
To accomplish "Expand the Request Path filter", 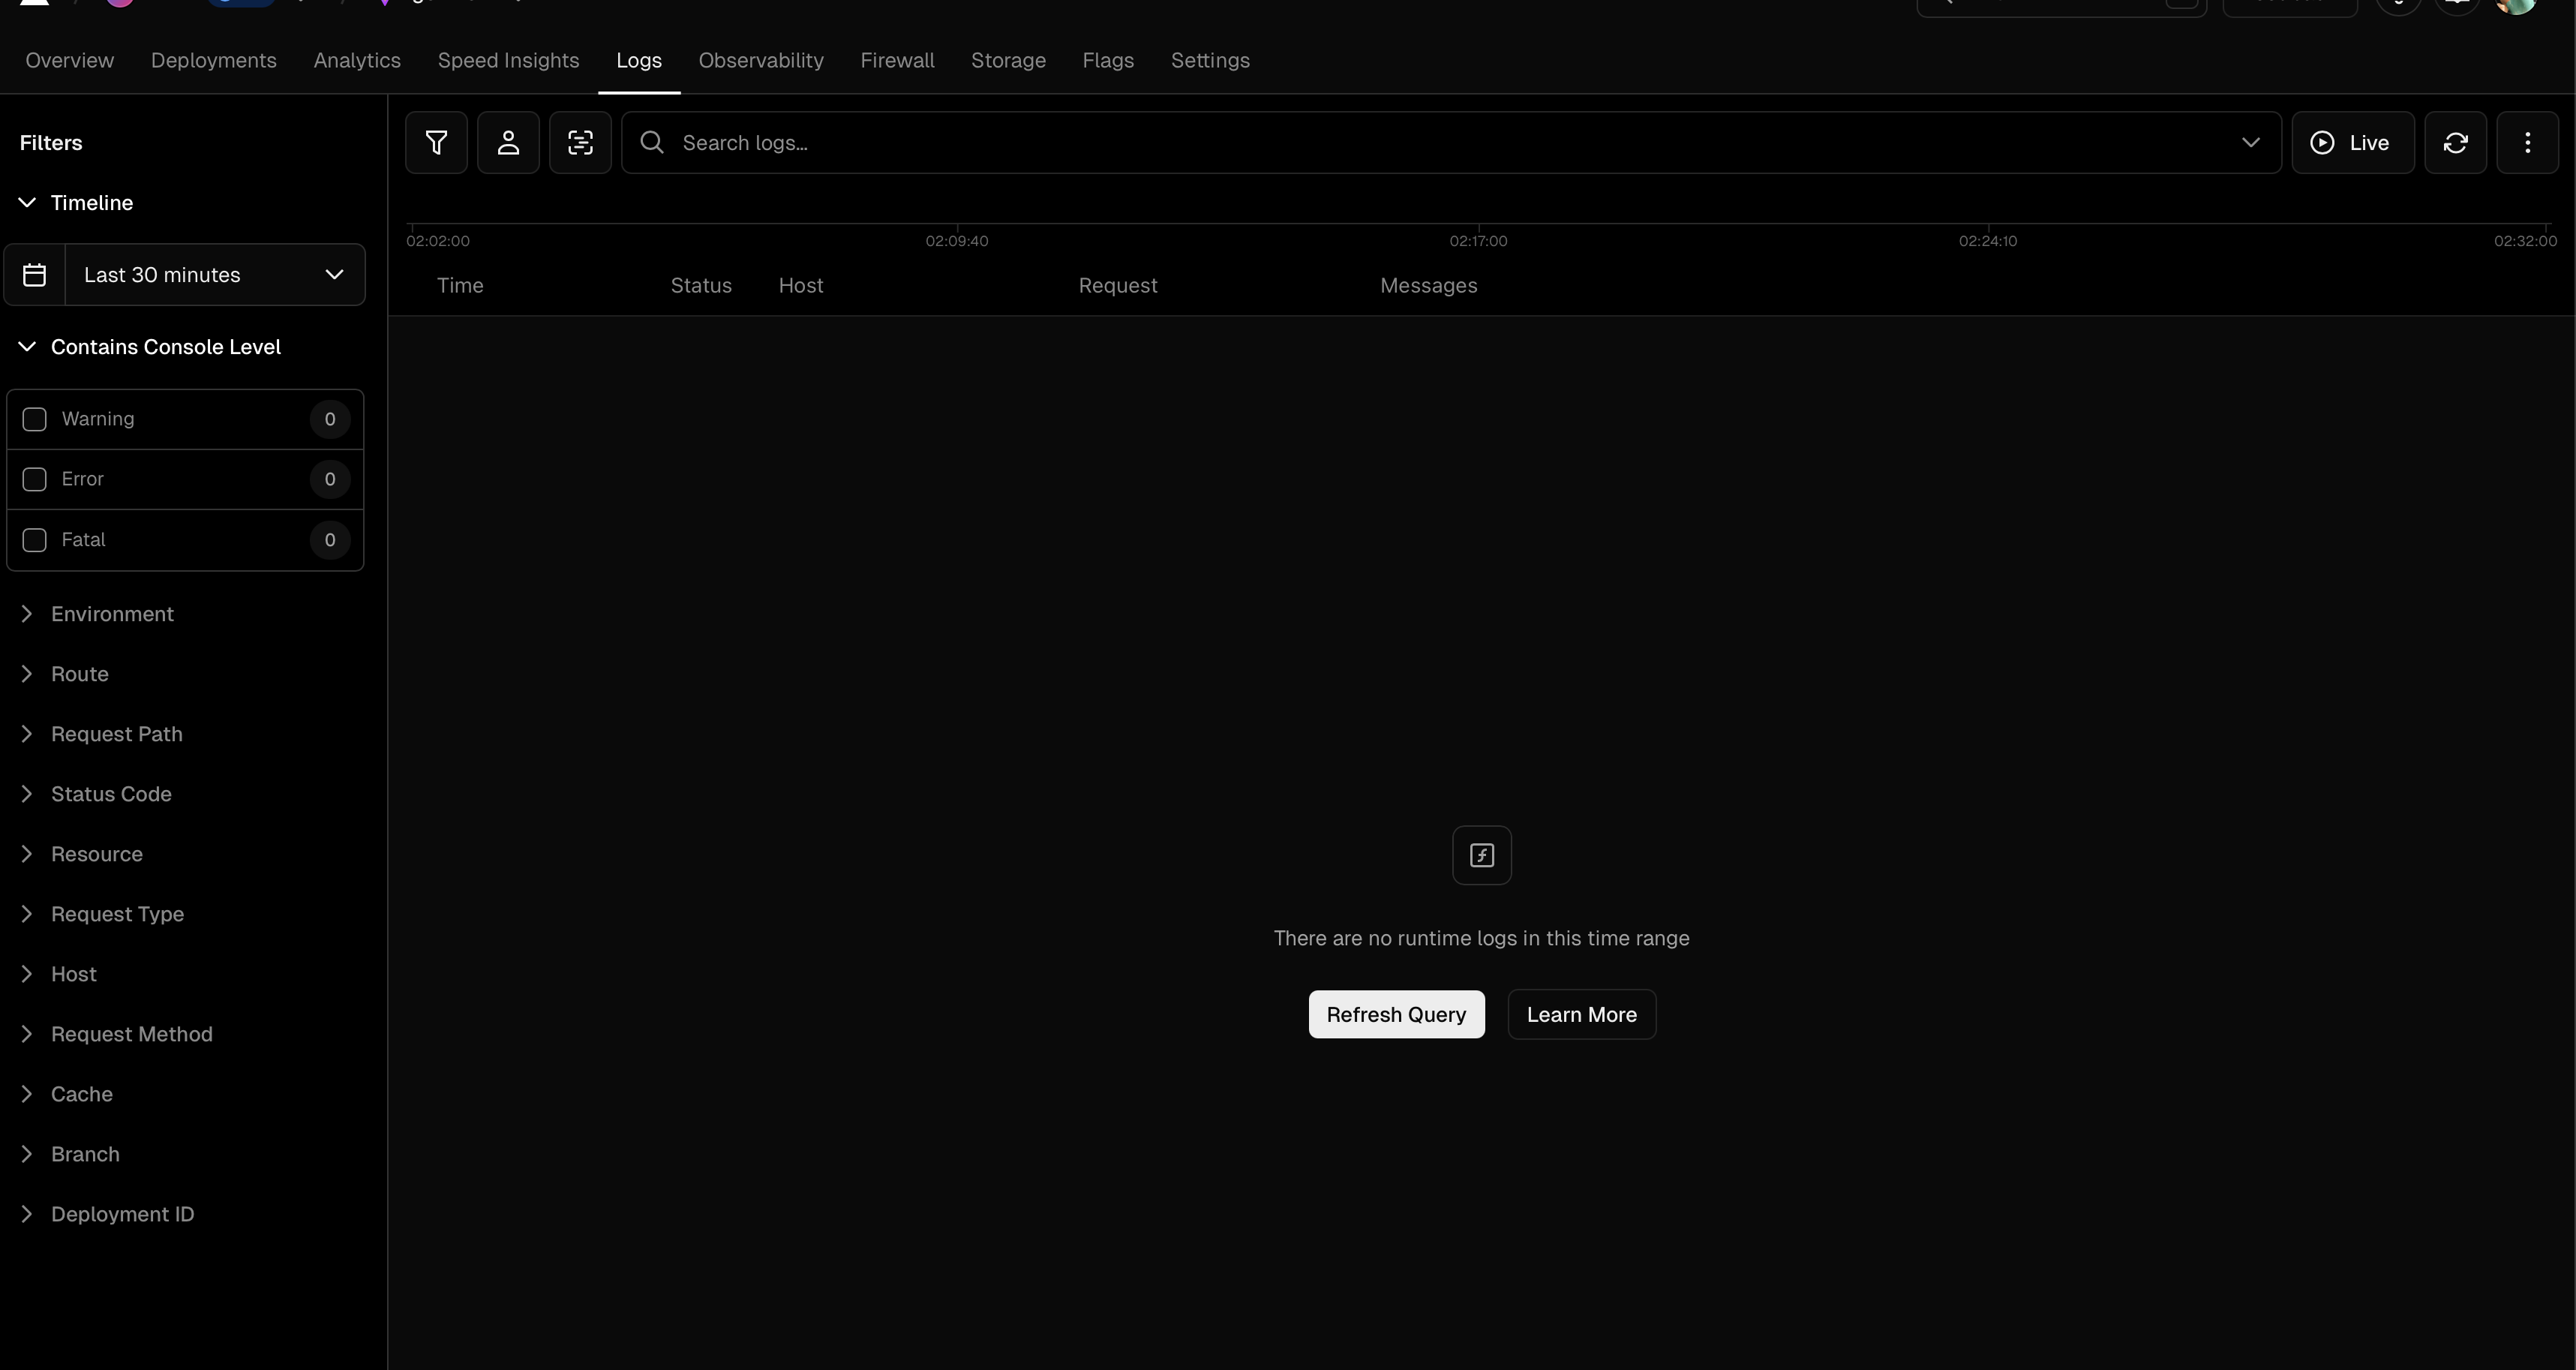I will (102, 734).
